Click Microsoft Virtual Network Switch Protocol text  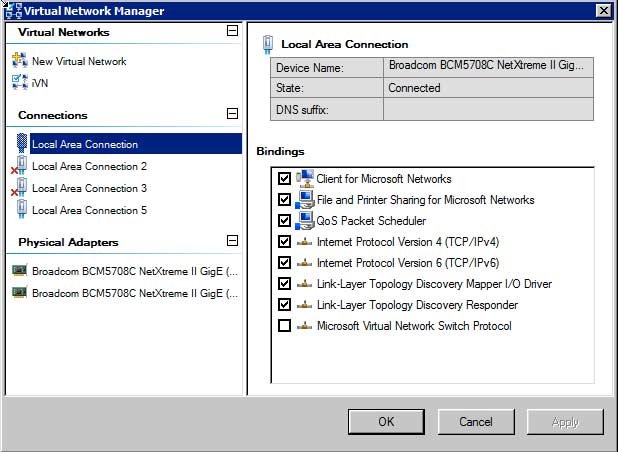point(414,326)
